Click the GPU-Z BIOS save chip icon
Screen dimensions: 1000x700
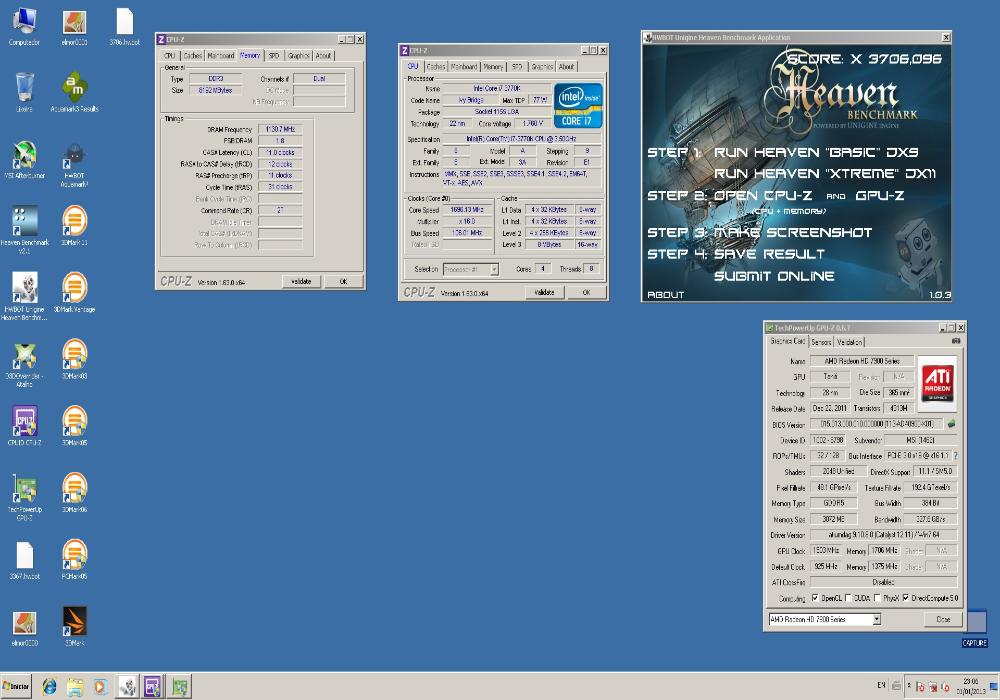(x=951, y=423)
